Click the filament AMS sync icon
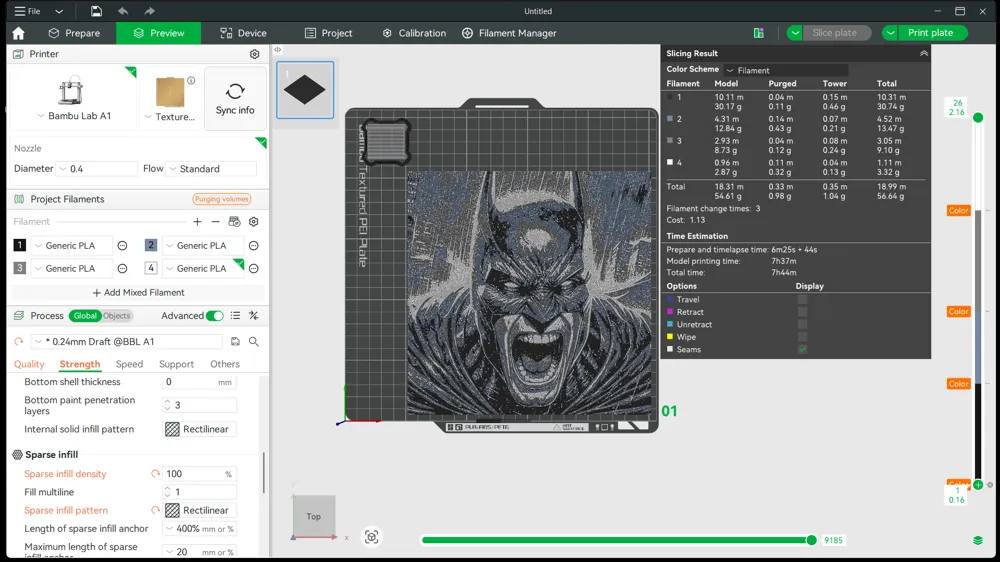 click(234, 221)
